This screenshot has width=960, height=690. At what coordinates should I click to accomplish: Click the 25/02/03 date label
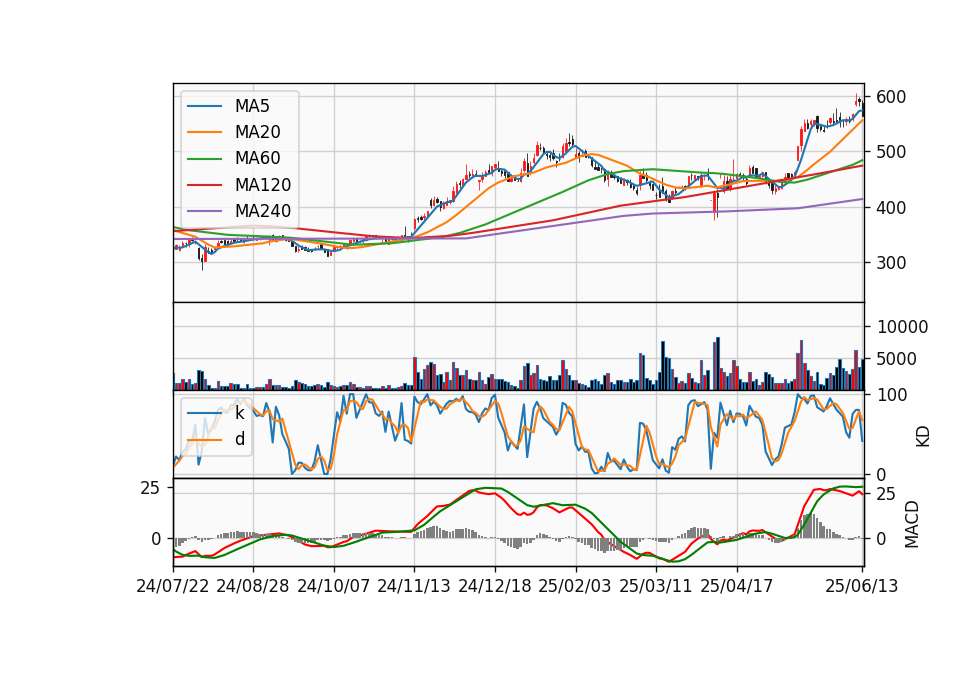(x=575, y=586)
